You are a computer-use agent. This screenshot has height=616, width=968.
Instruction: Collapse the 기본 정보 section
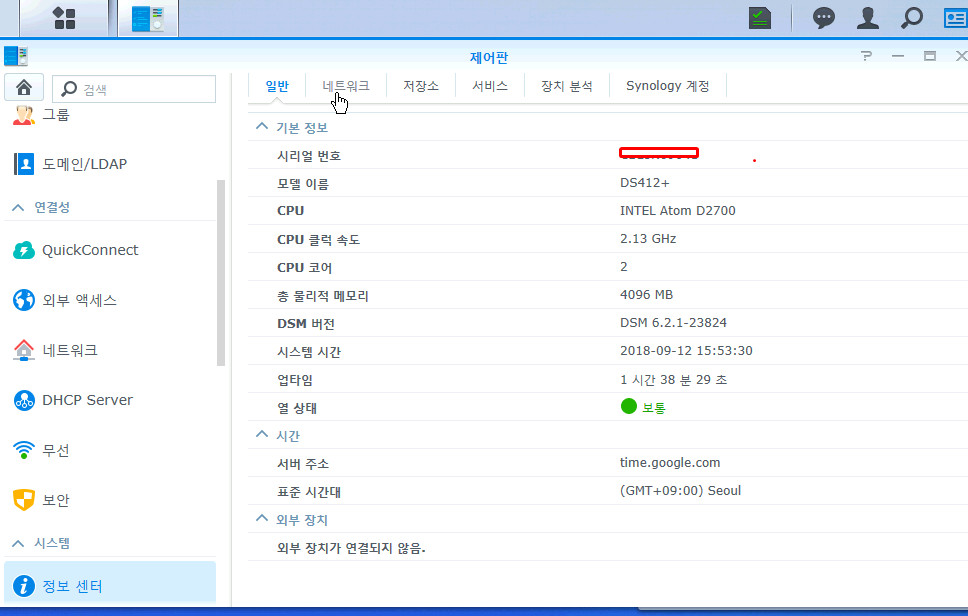click(x=262, y=127)
